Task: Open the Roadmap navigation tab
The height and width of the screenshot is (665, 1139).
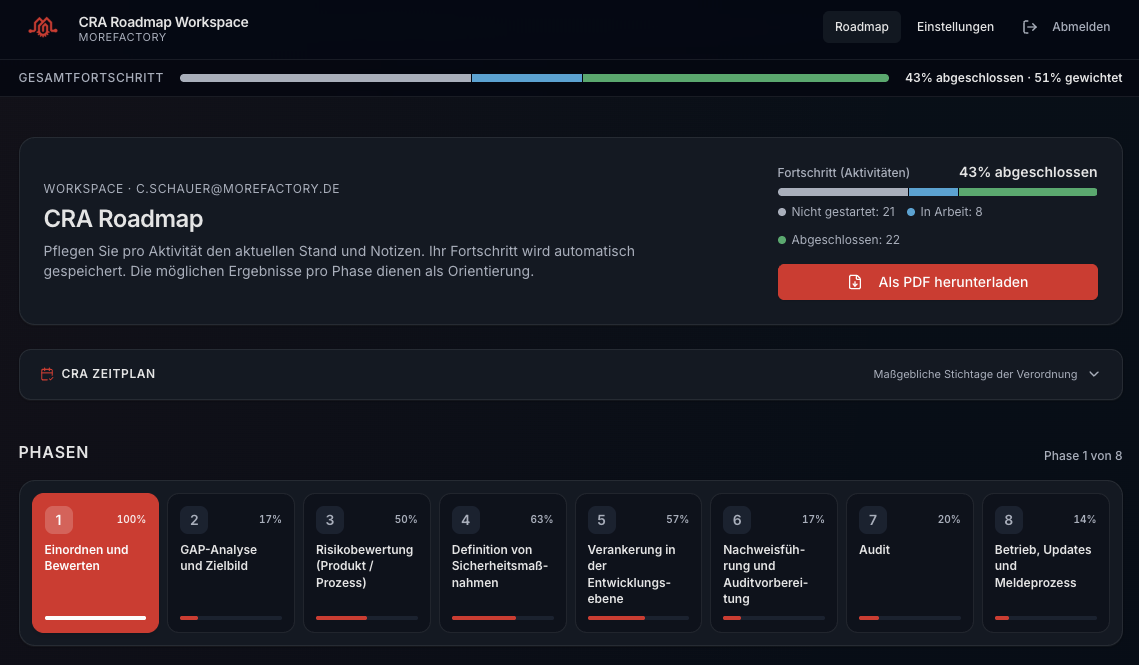Action: 862,27
